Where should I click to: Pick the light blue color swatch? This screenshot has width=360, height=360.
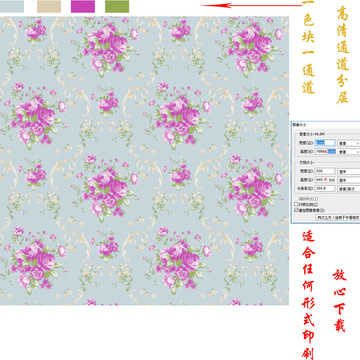(12, 6)
